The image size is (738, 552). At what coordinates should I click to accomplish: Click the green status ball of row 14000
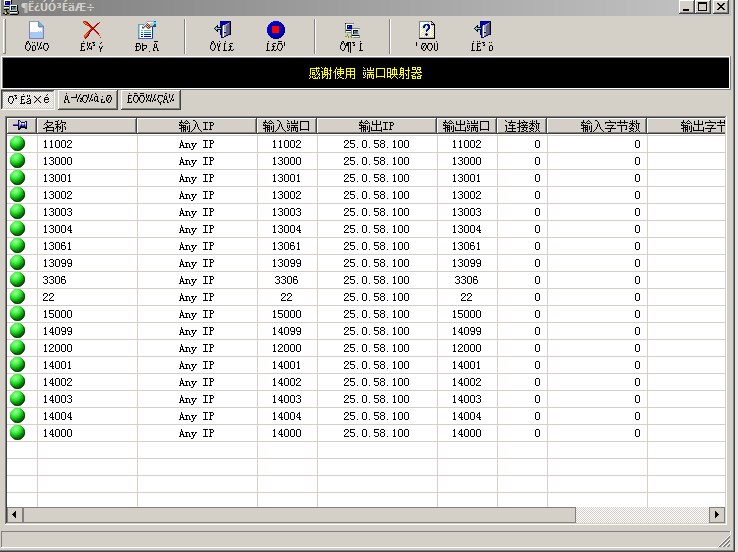tap(17, 432)
